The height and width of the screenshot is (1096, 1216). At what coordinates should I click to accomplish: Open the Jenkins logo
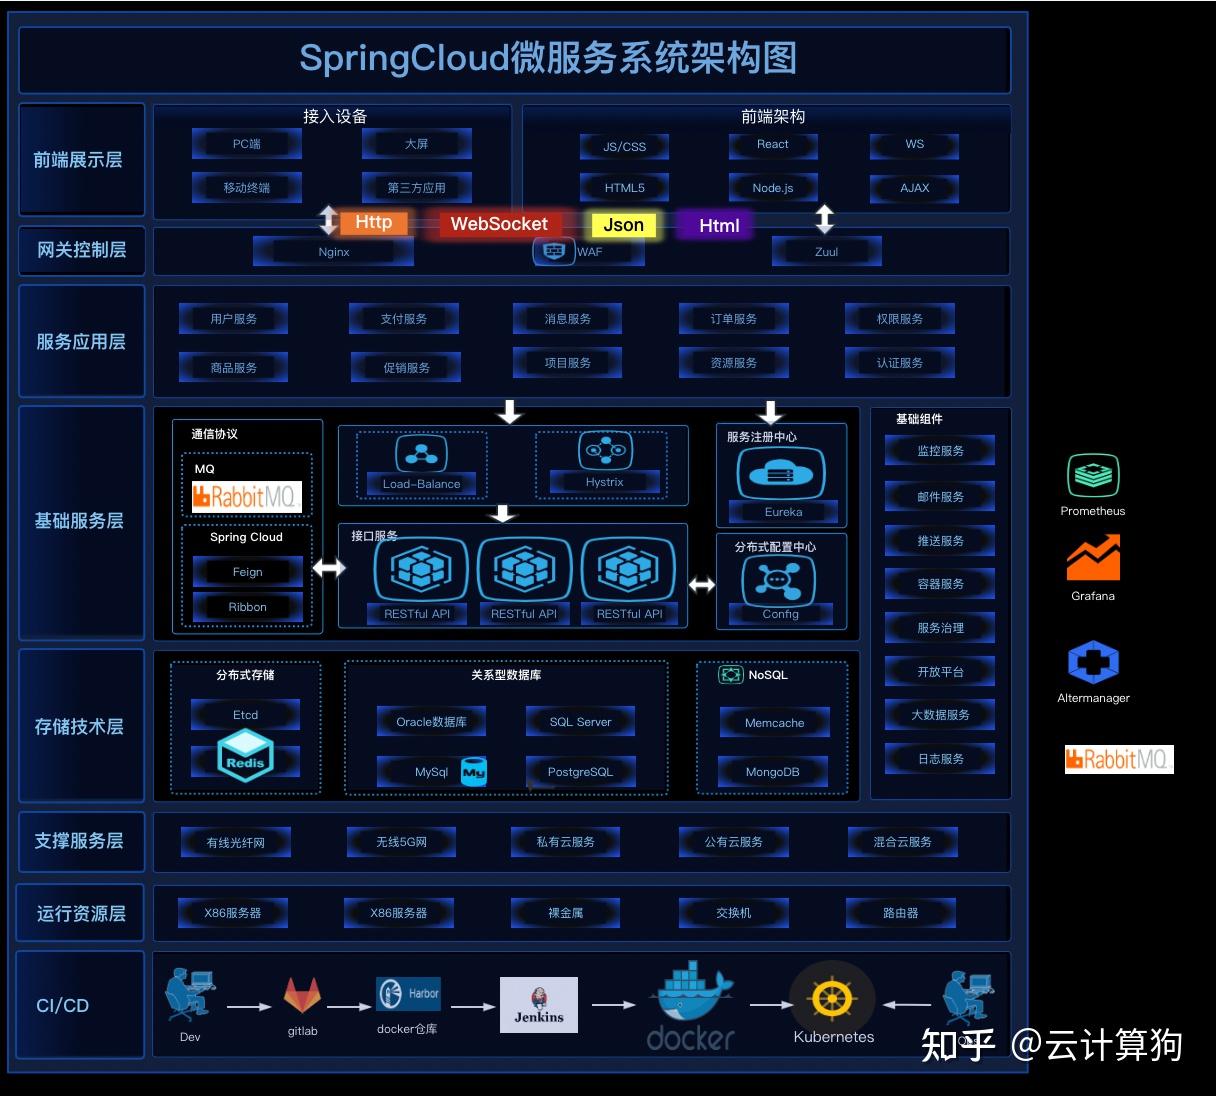point(539,1004)
